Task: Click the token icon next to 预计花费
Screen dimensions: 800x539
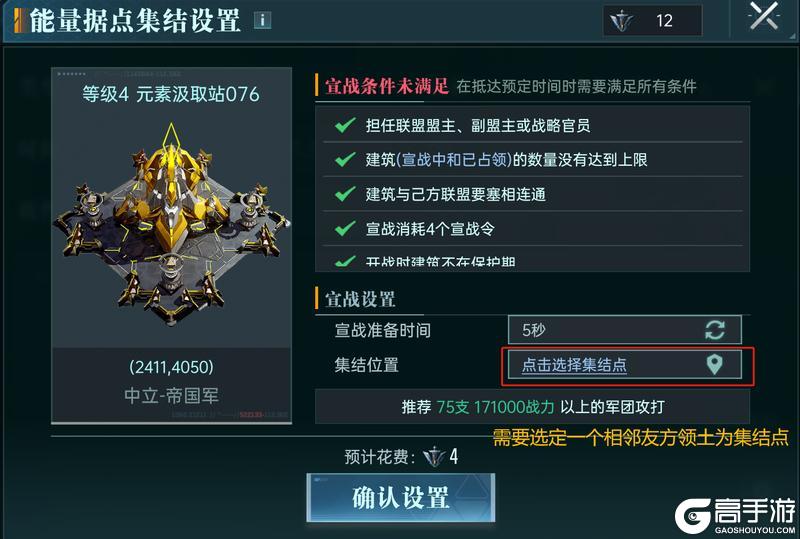Action: coord(434,456)
